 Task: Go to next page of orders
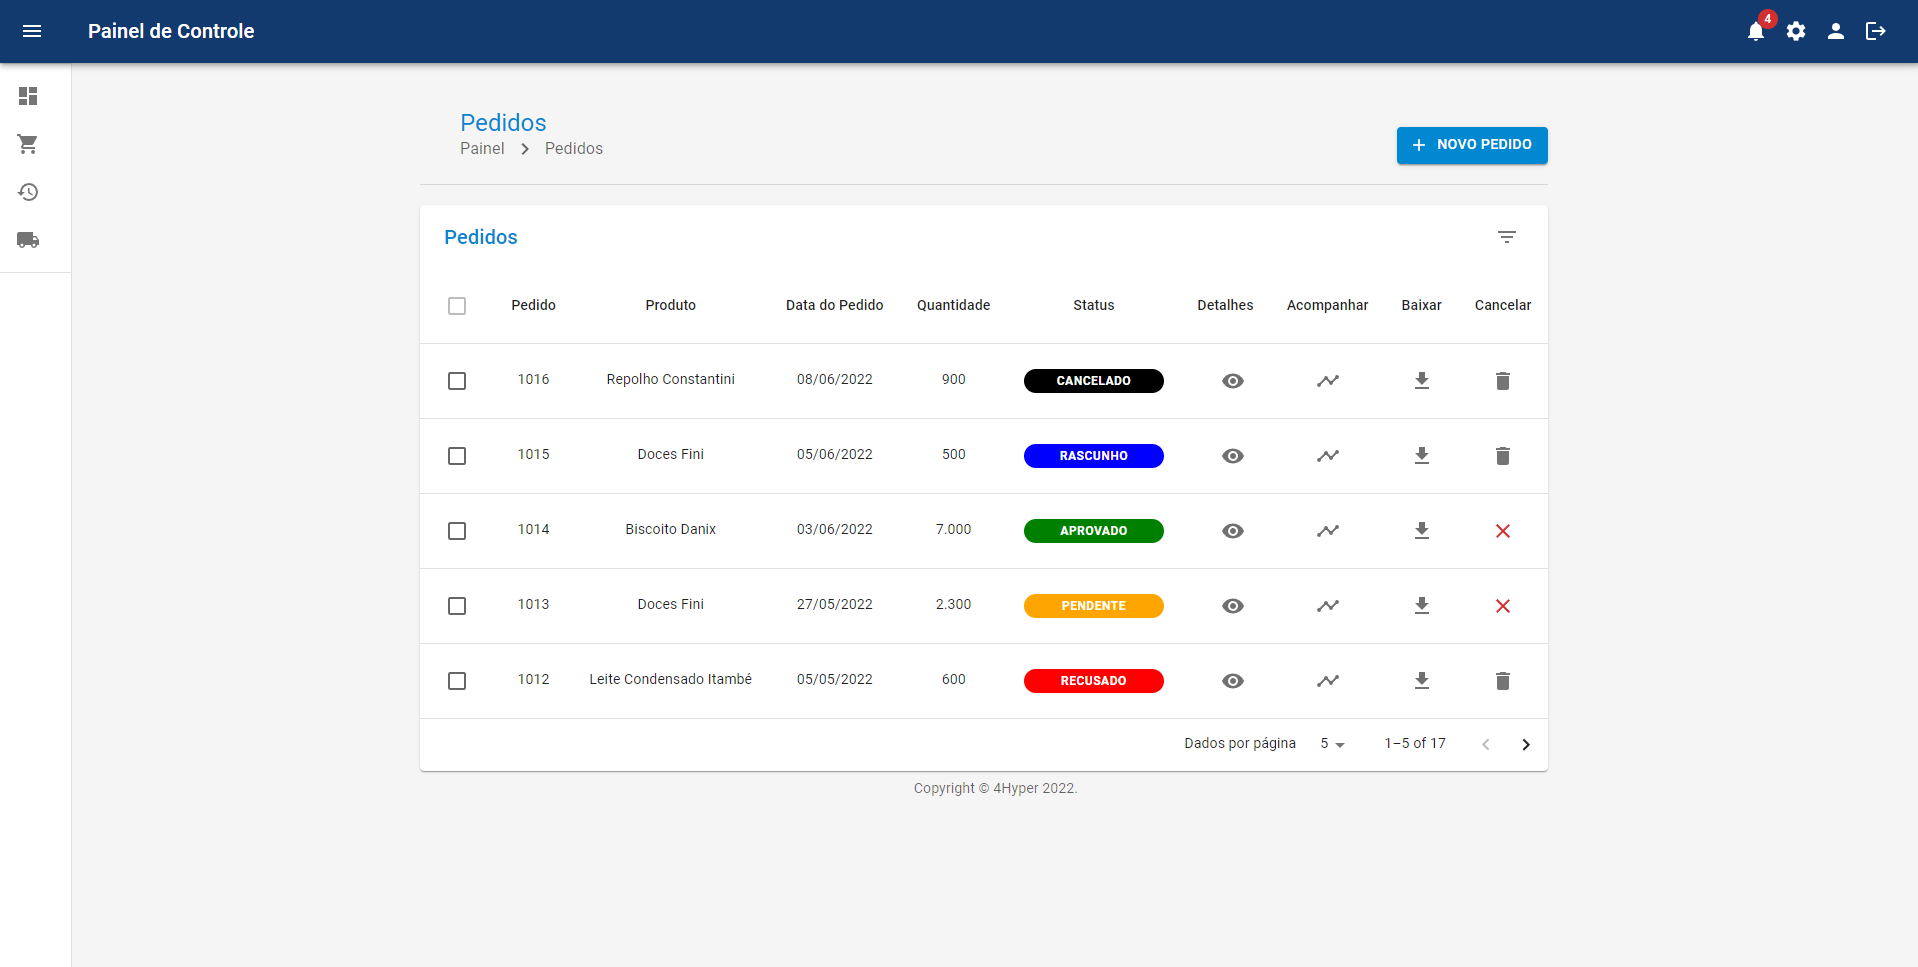click(x=1525, y=744)
